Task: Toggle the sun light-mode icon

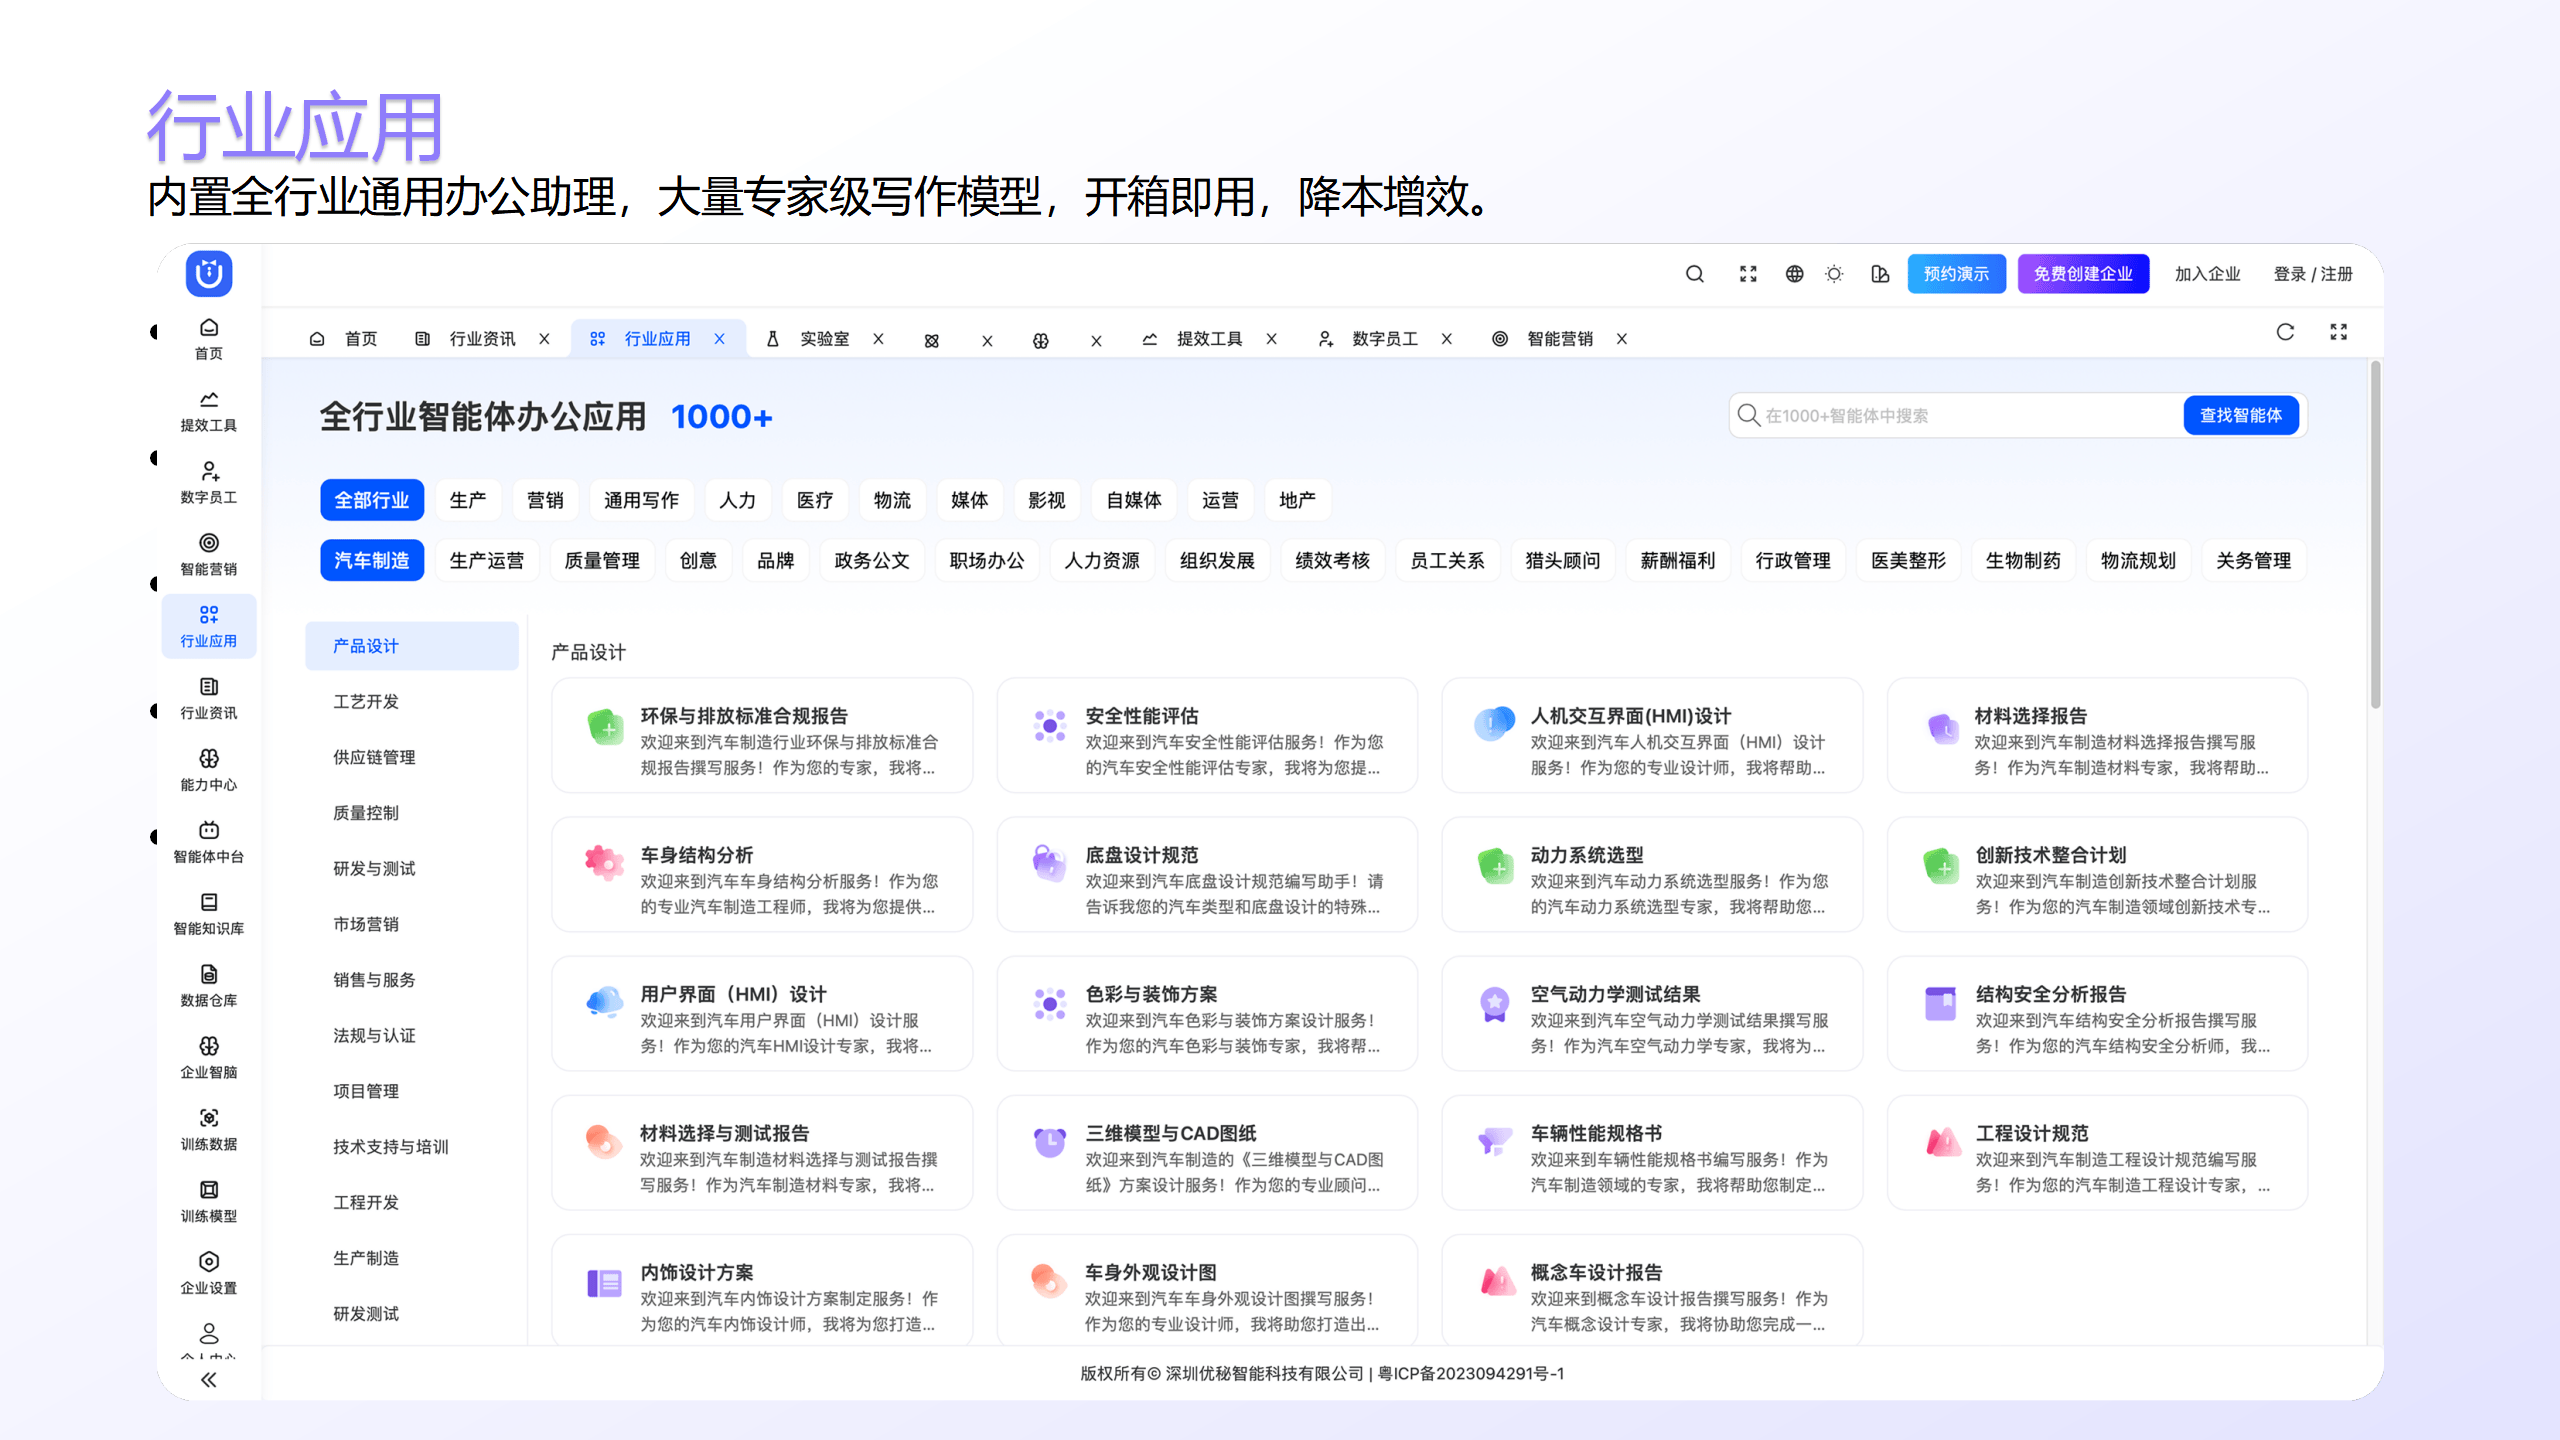Action: [1834, 274]
